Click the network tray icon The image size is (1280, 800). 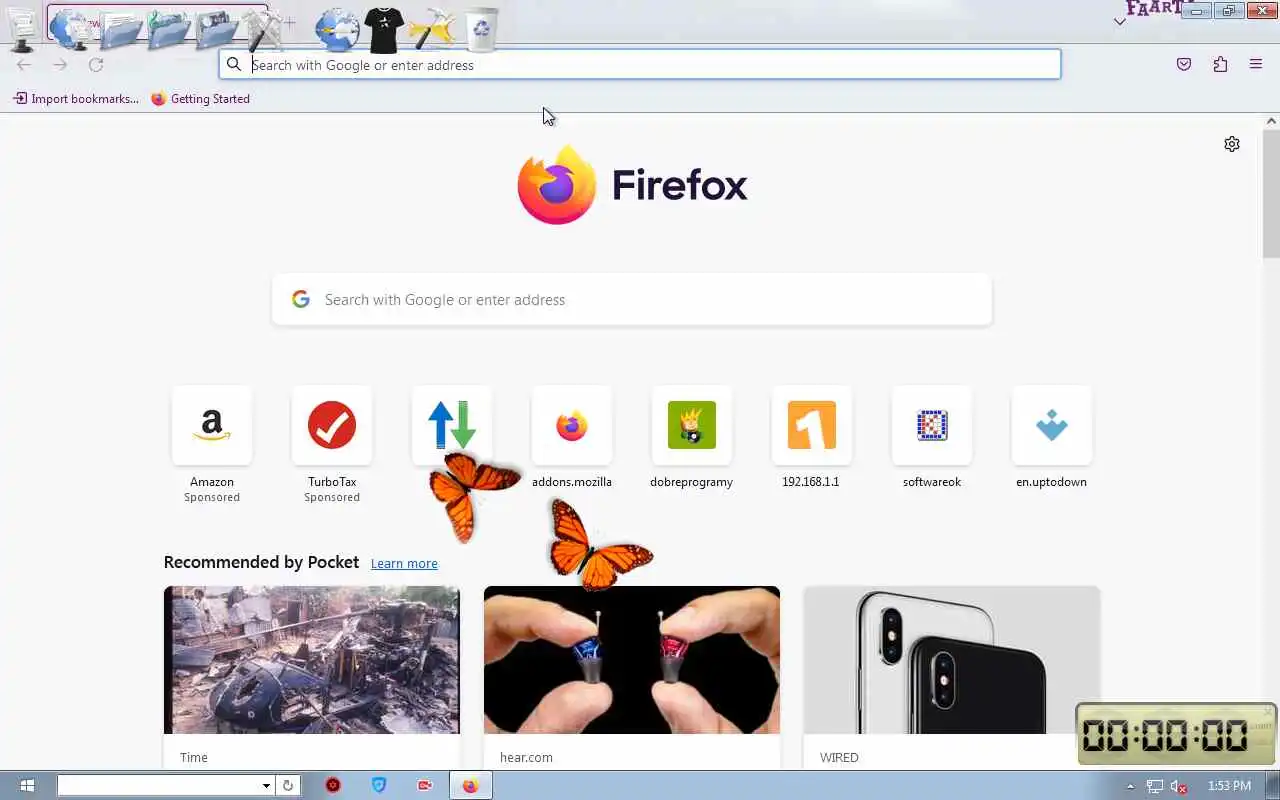click(1155, 786)
